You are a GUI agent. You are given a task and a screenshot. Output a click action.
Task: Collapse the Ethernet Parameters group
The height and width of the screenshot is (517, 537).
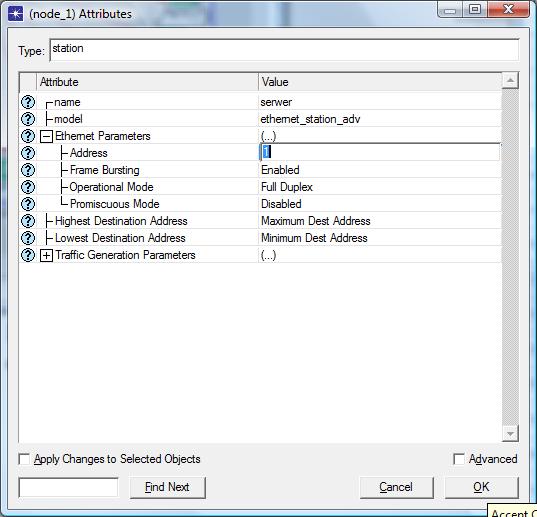[46, 137]
